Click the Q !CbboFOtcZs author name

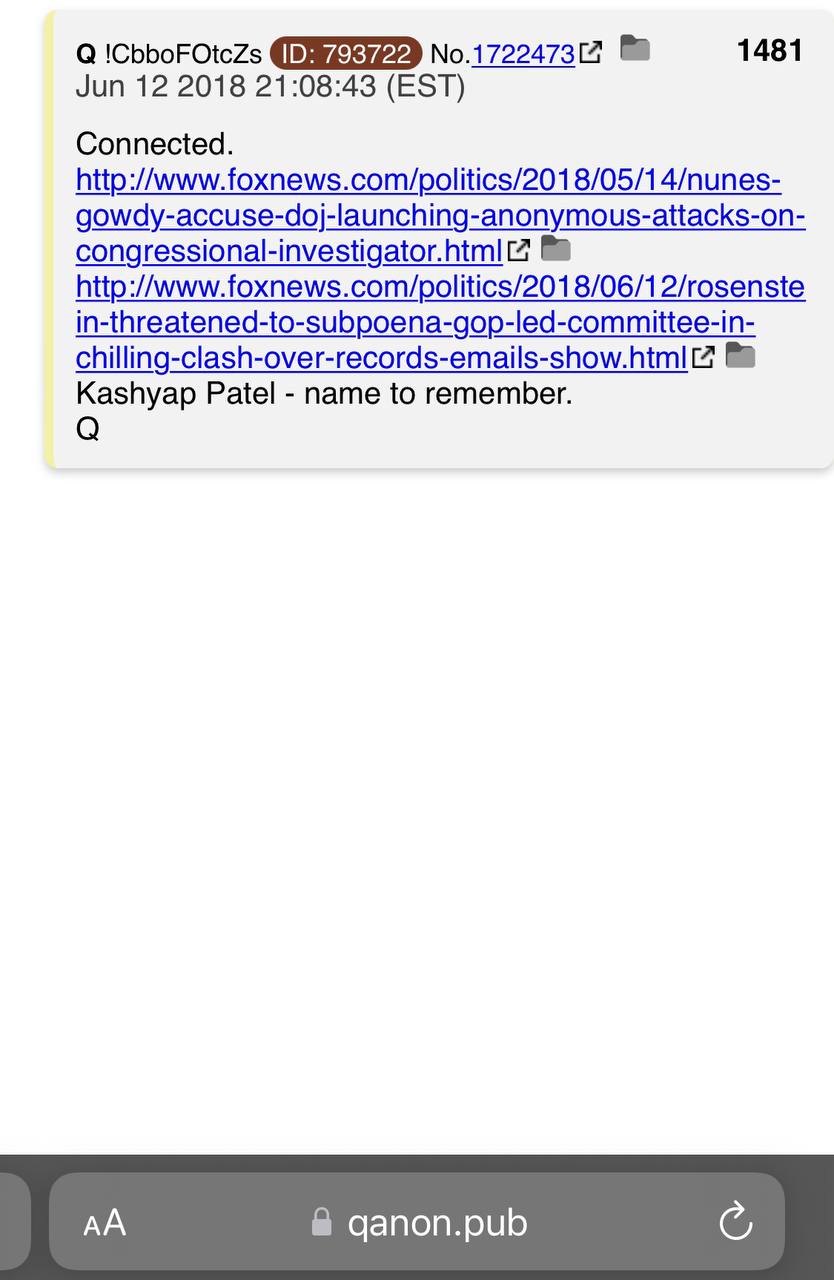tap(169, 54)
